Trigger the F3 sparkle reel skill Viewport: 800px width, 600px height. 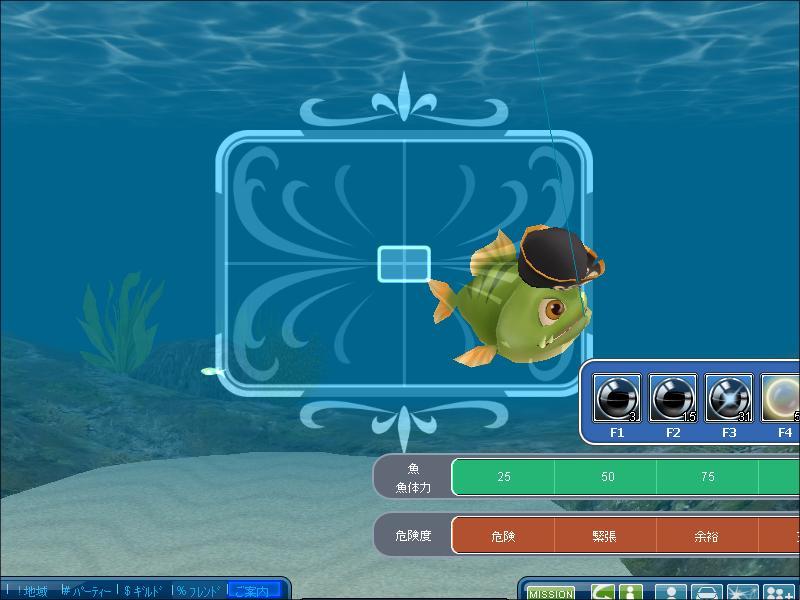coord(729,399)
